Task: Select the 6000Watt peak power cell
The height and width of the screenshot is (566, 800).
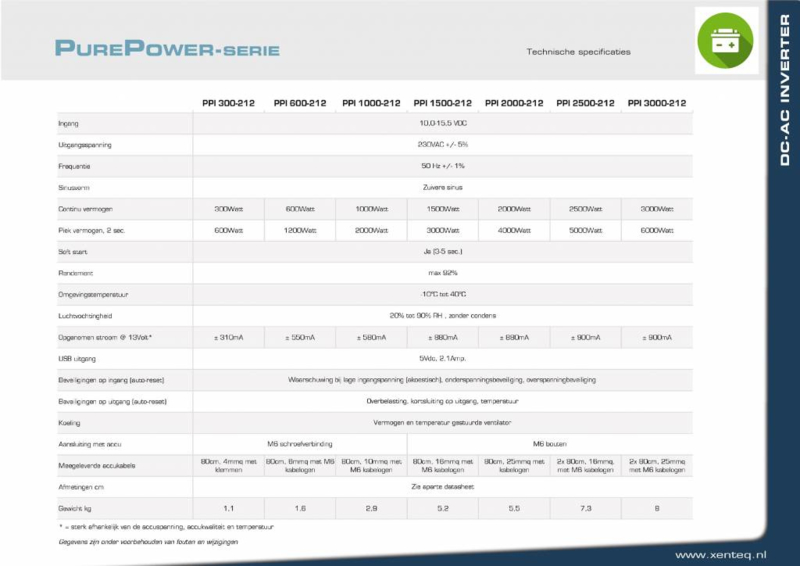Action: (657, 230)
